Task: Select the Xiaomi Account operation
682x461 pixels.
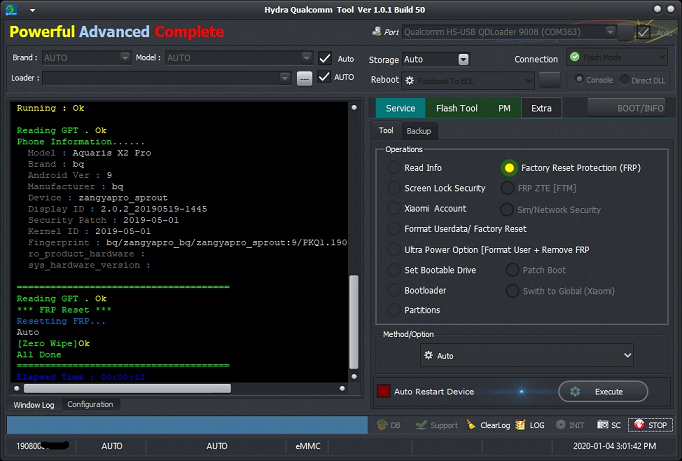Action: click(x=394, y=208)
